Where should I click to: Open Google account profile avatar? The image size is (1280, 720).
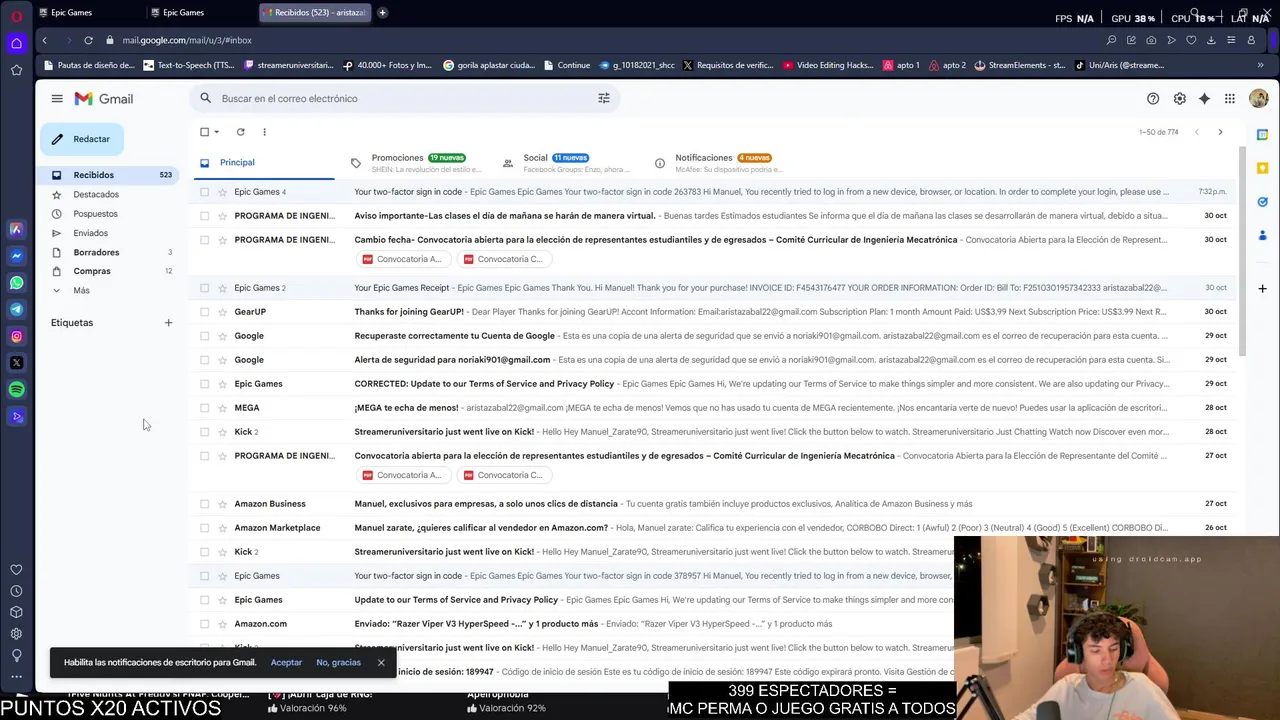pyautogui.click(x=1259, y=98)
